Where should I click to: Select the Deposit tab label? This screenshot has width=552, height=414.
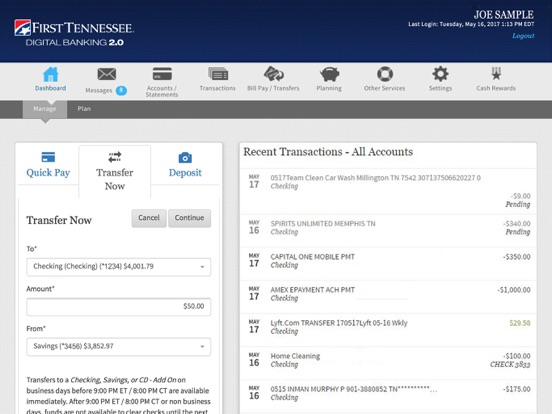tap(185, 172)
